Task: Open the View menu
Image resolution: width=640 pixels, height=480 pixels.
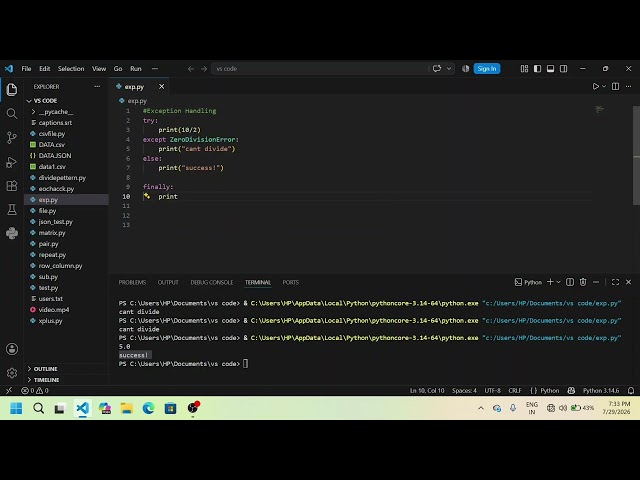Action: (99, 69)
